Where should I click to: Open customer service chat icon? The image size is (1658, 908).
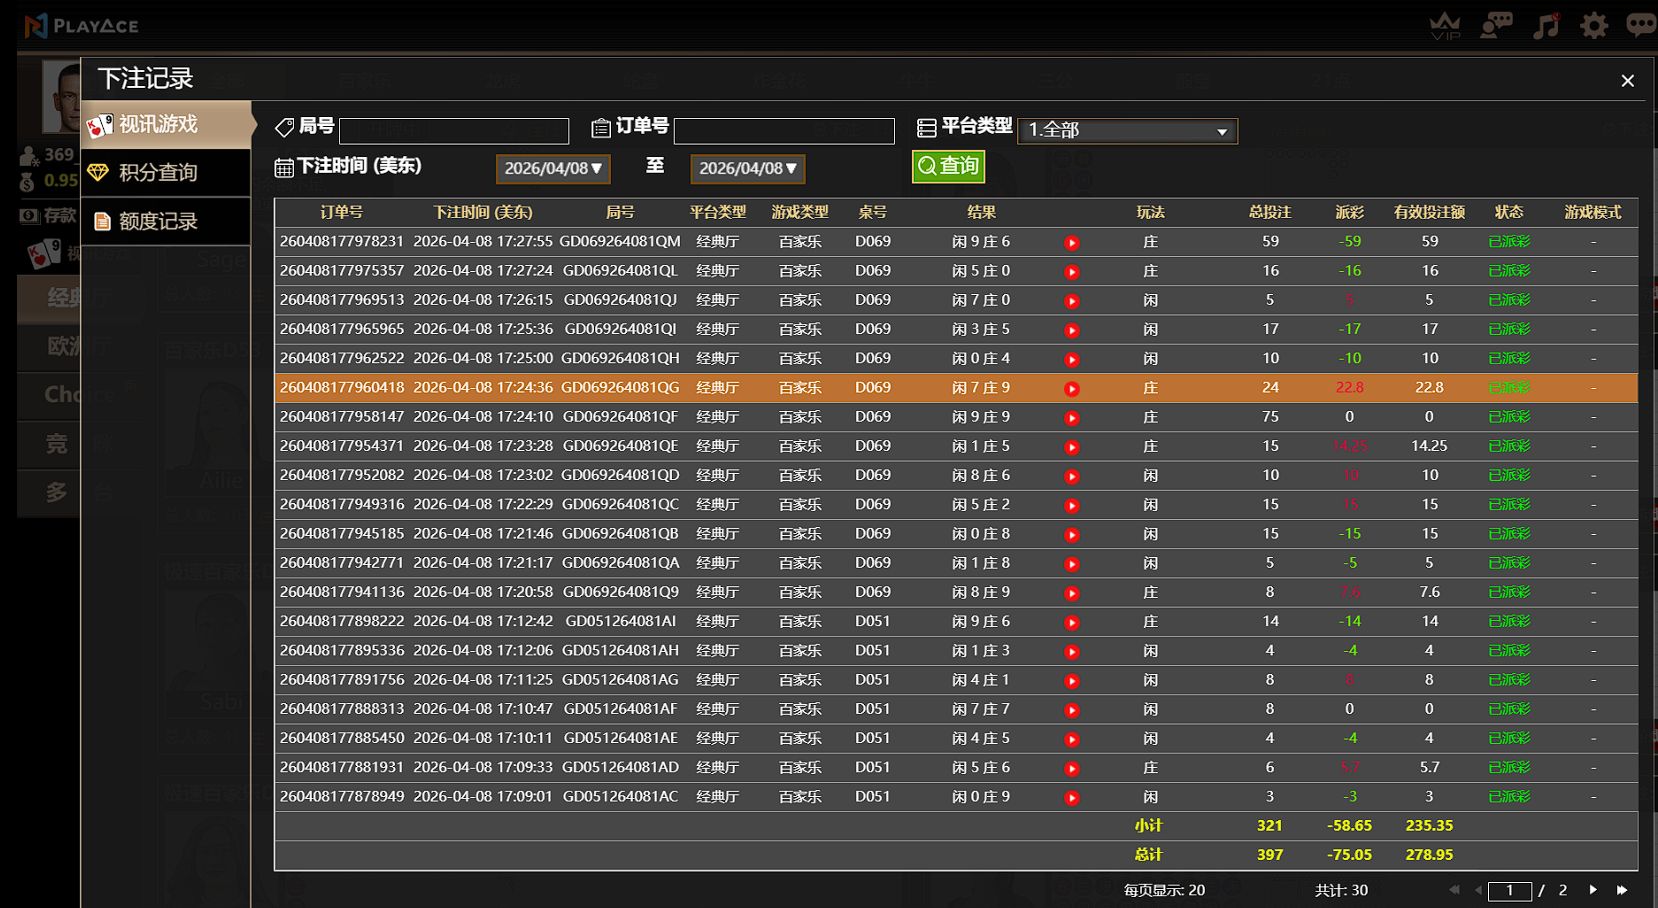click(1496, 25)
